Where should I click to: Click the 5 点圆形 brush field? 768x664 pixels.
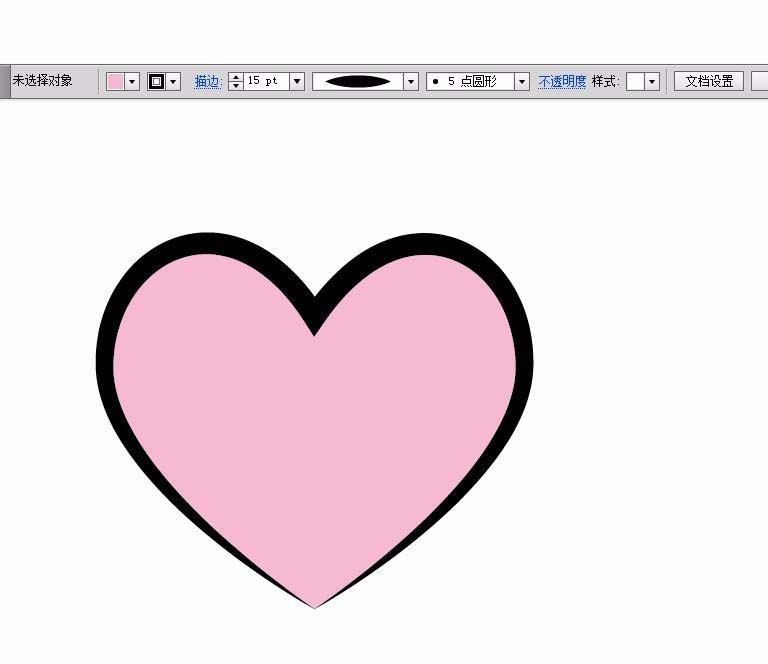pyautogui.click(x=471, y=81)
